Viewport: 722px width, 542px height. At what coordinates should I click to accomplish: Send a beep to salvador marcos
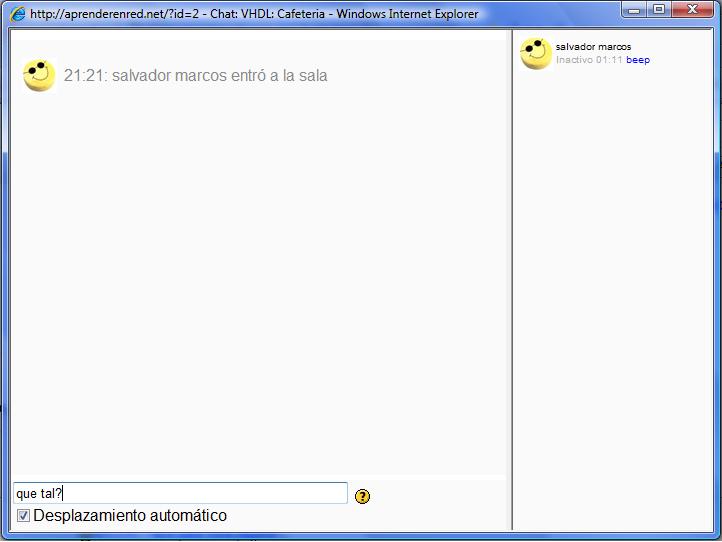pos(638,60)
